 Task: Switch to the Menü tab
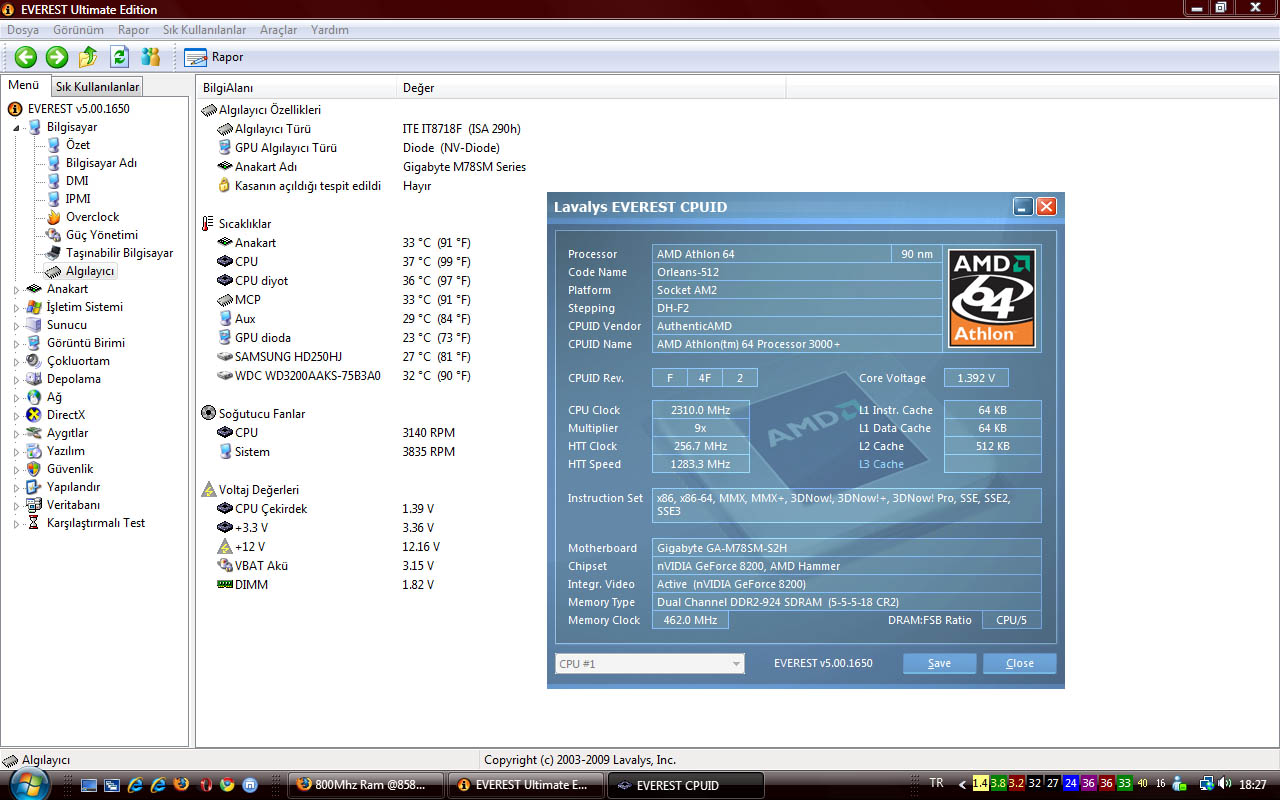tap(24, 85)
